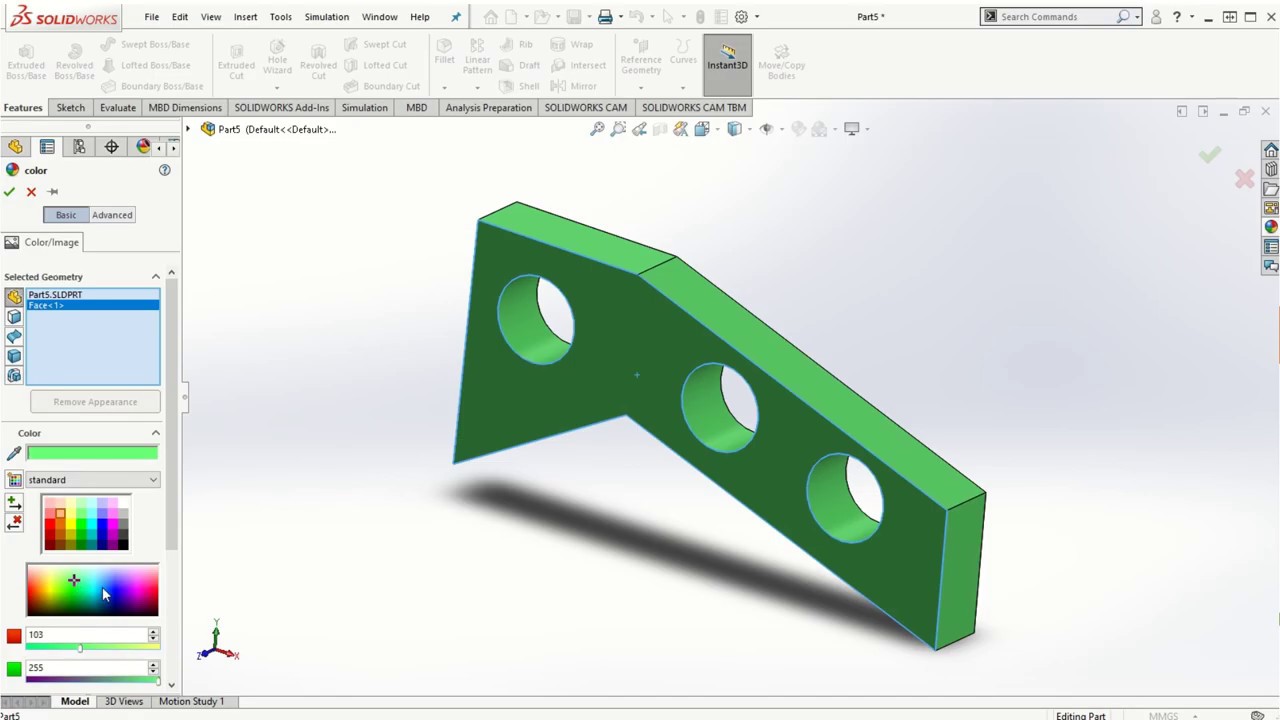Expand the Part5 flyout tree arrow
The image size is (1280, 720).
(187, 129)
